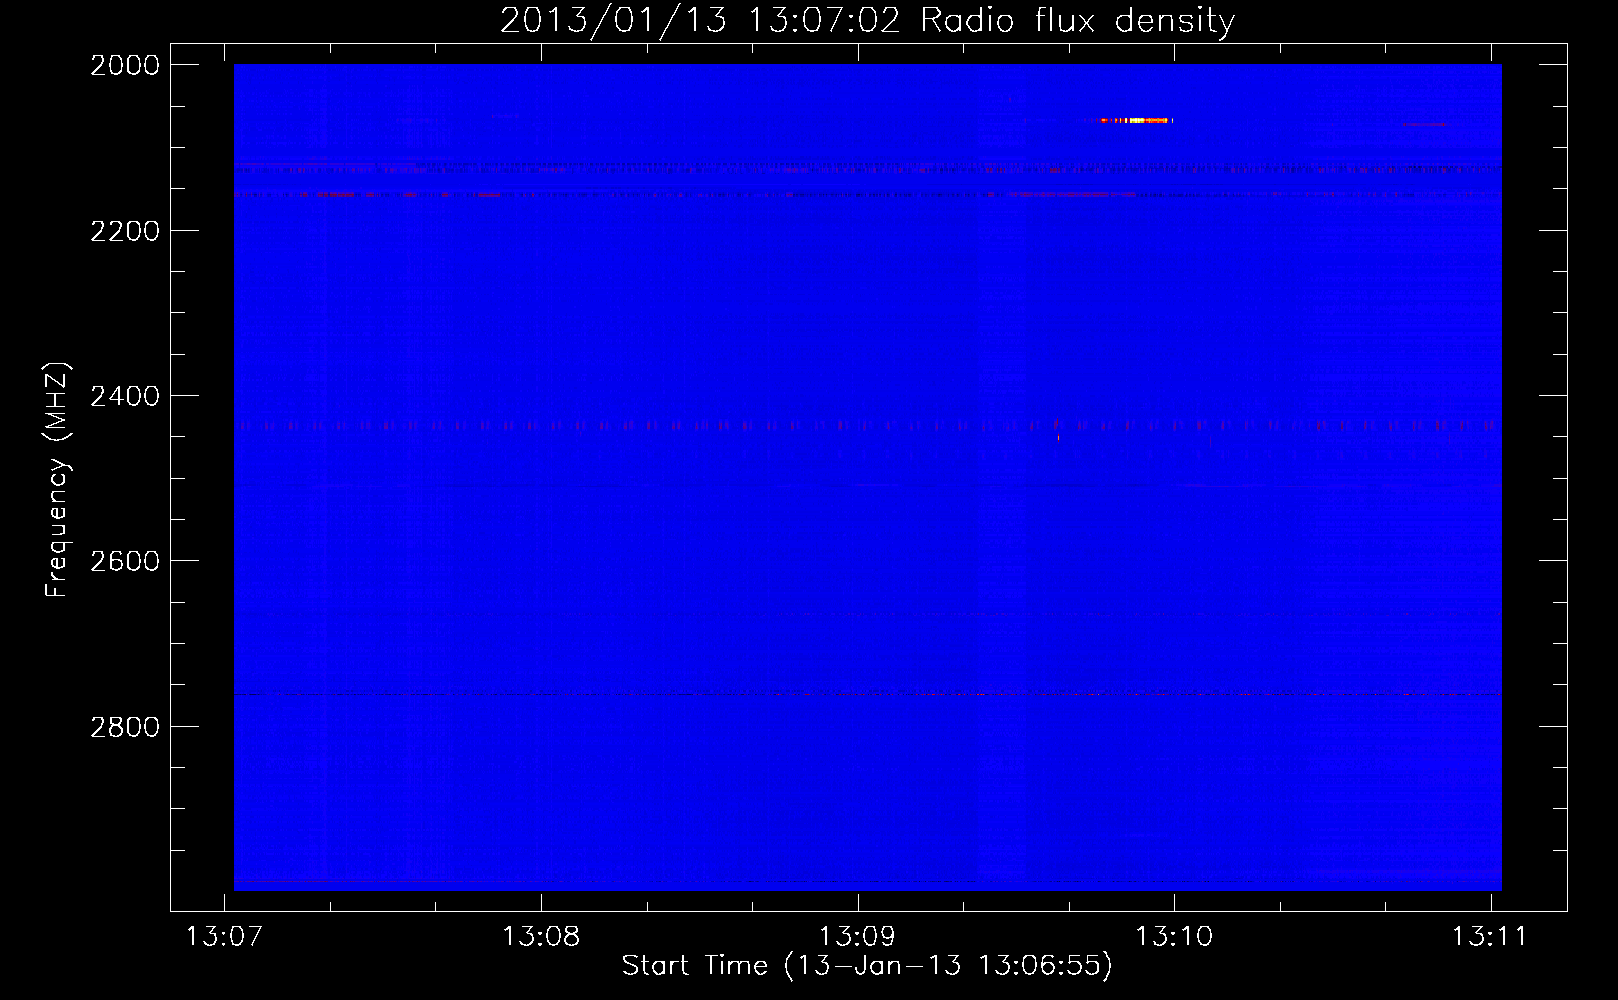Click the 2800 frequency axis label
This screenshot has height=1000, width=1618.
point(125,727)
